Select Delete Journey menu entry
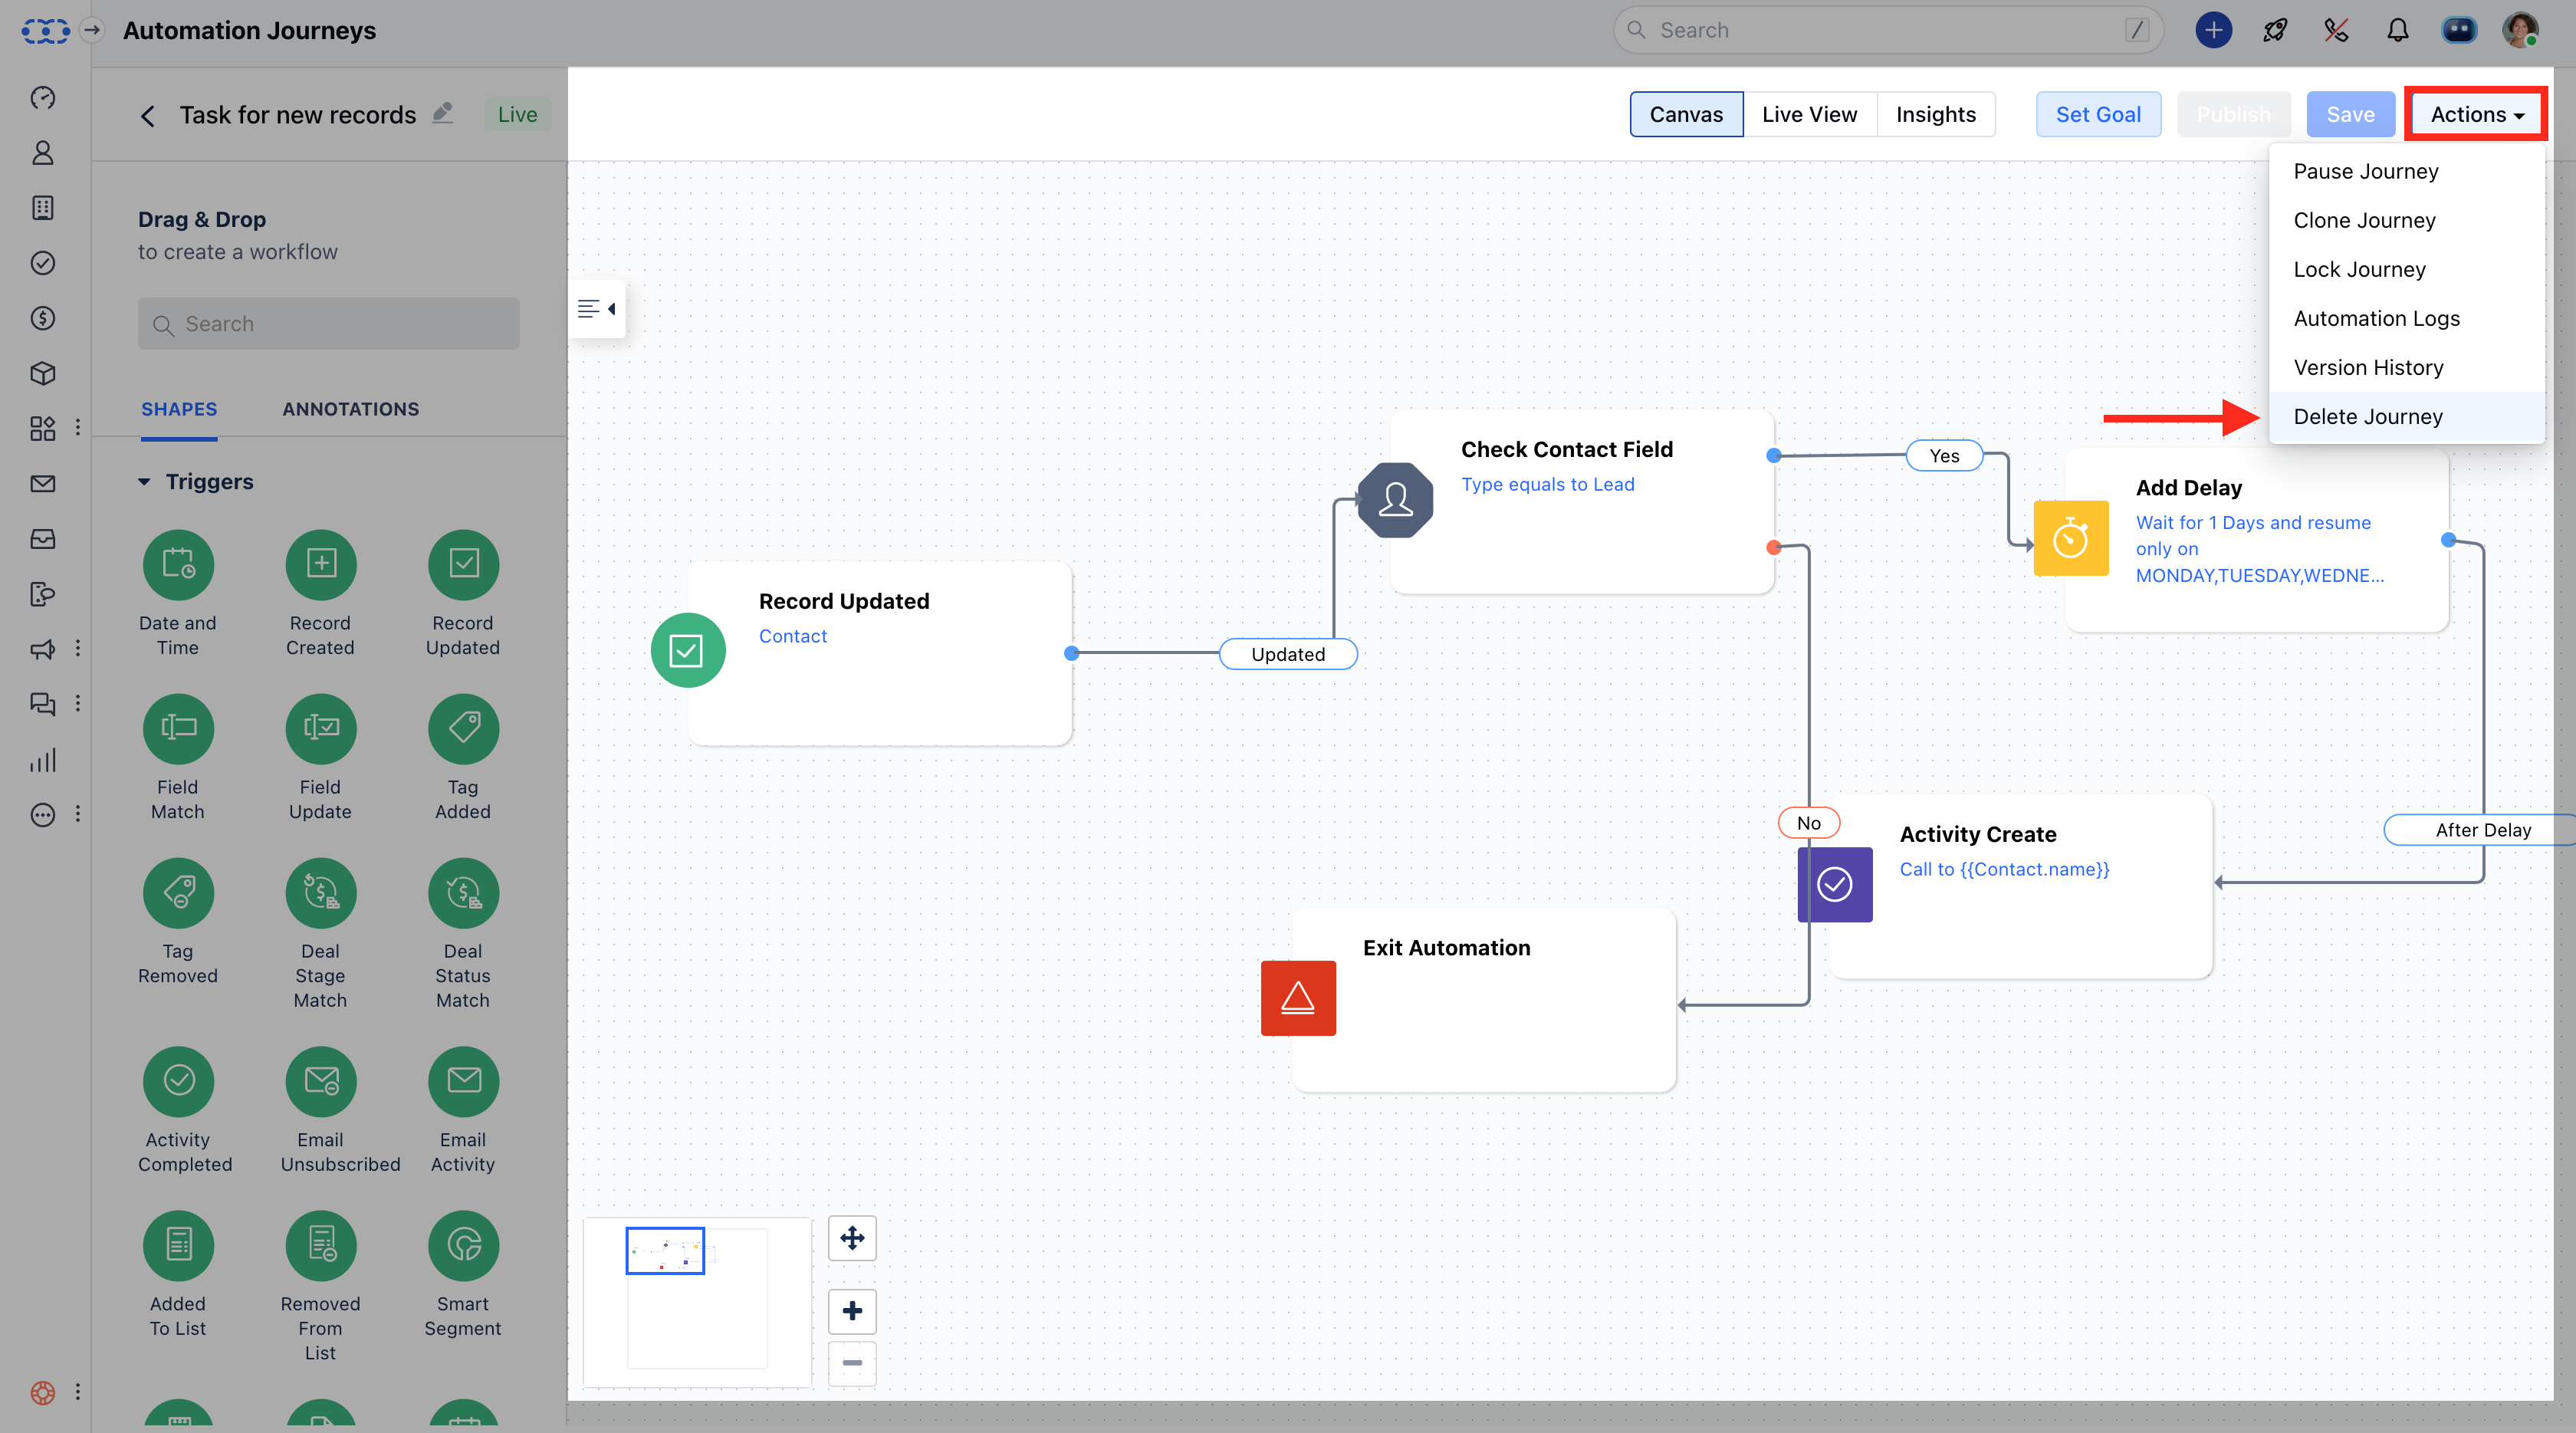Viewport: 2576px width, 1433px height. tap(2407, 416)
